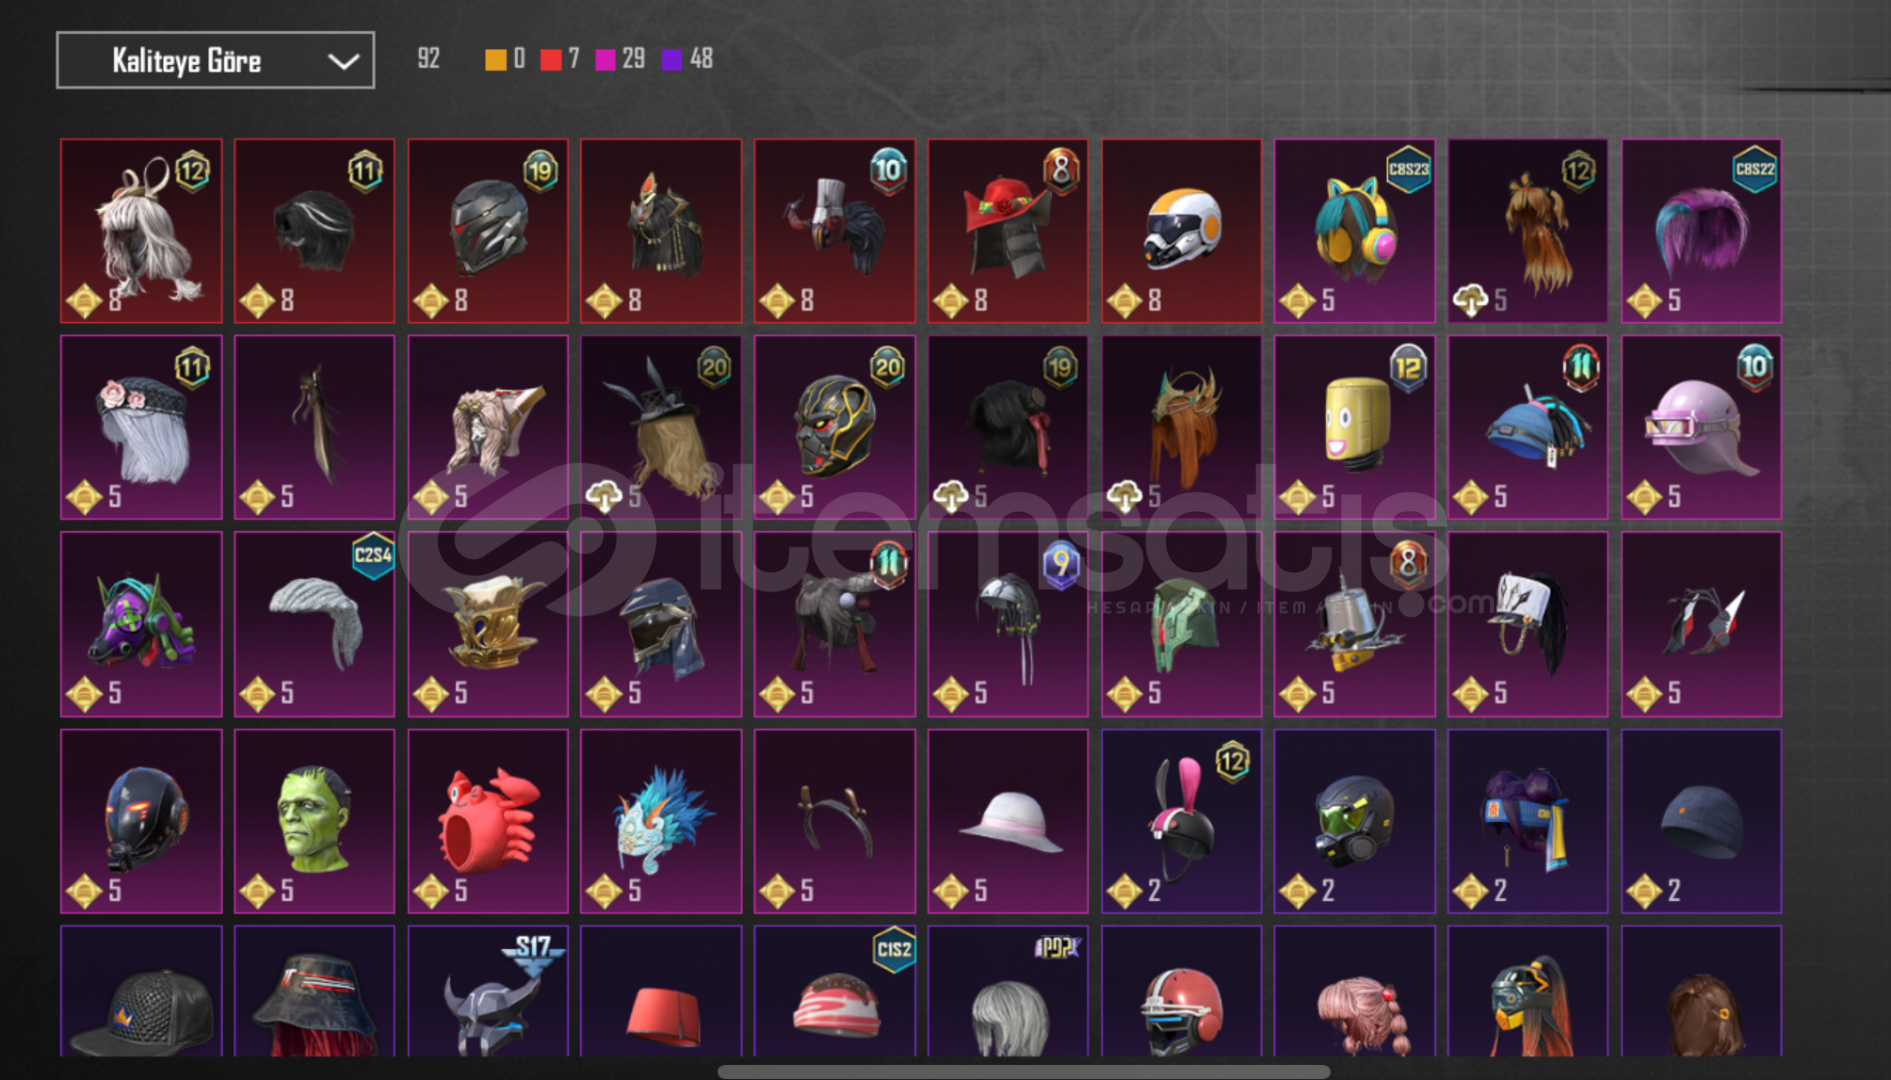The image size is (1891, 1080).
Task: Pick the red crab hat item
Action: point(488,821)
